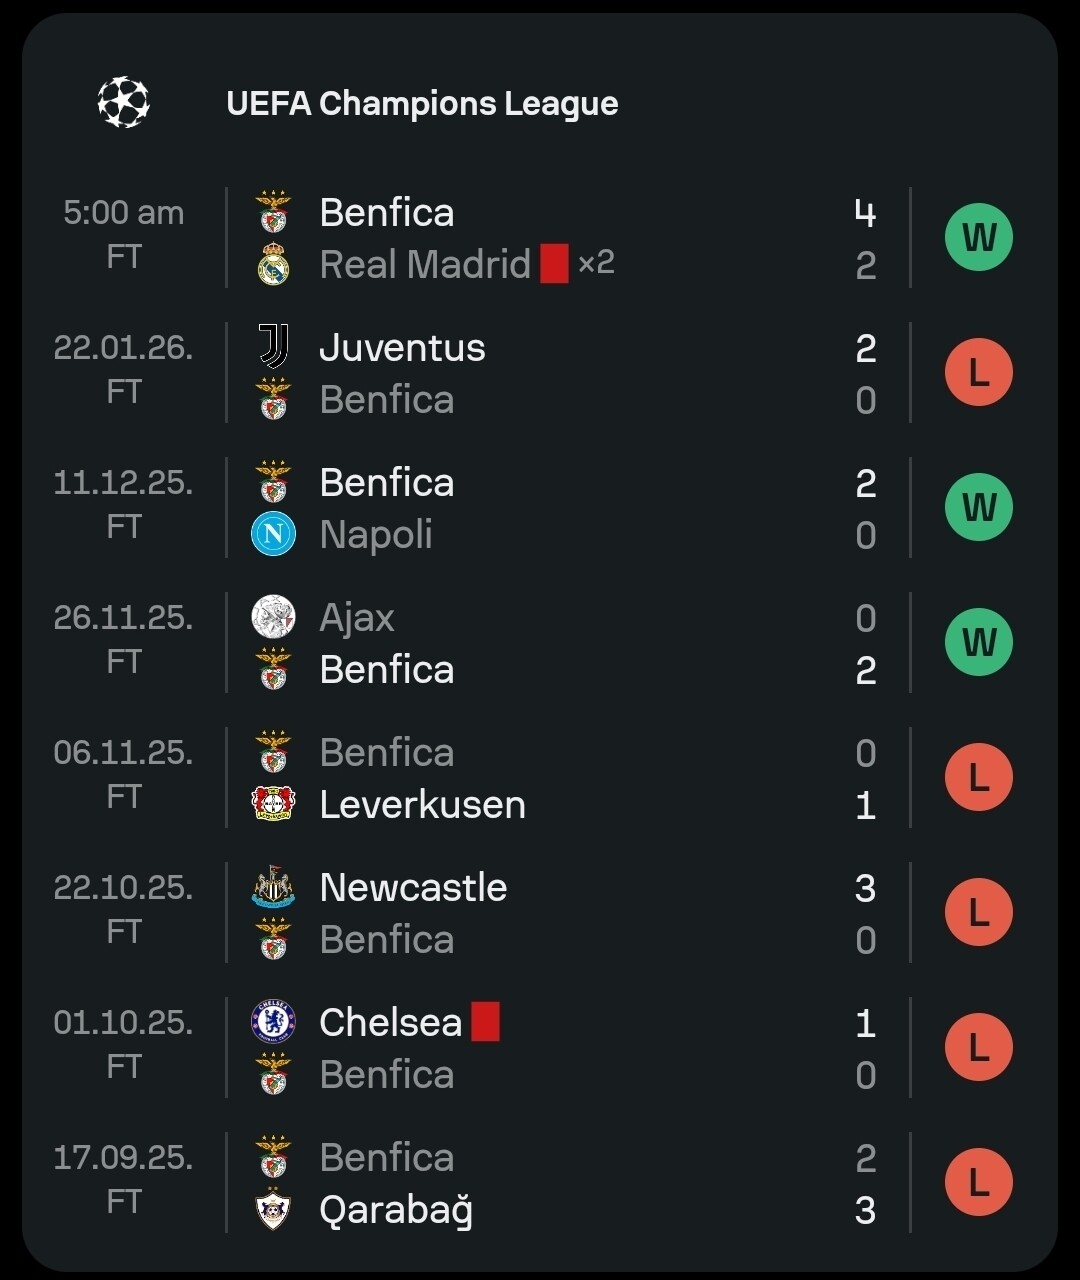The image size is (1080, 1280).
Task: Click the Chelsea club crest
Action: pos(273,1022)
